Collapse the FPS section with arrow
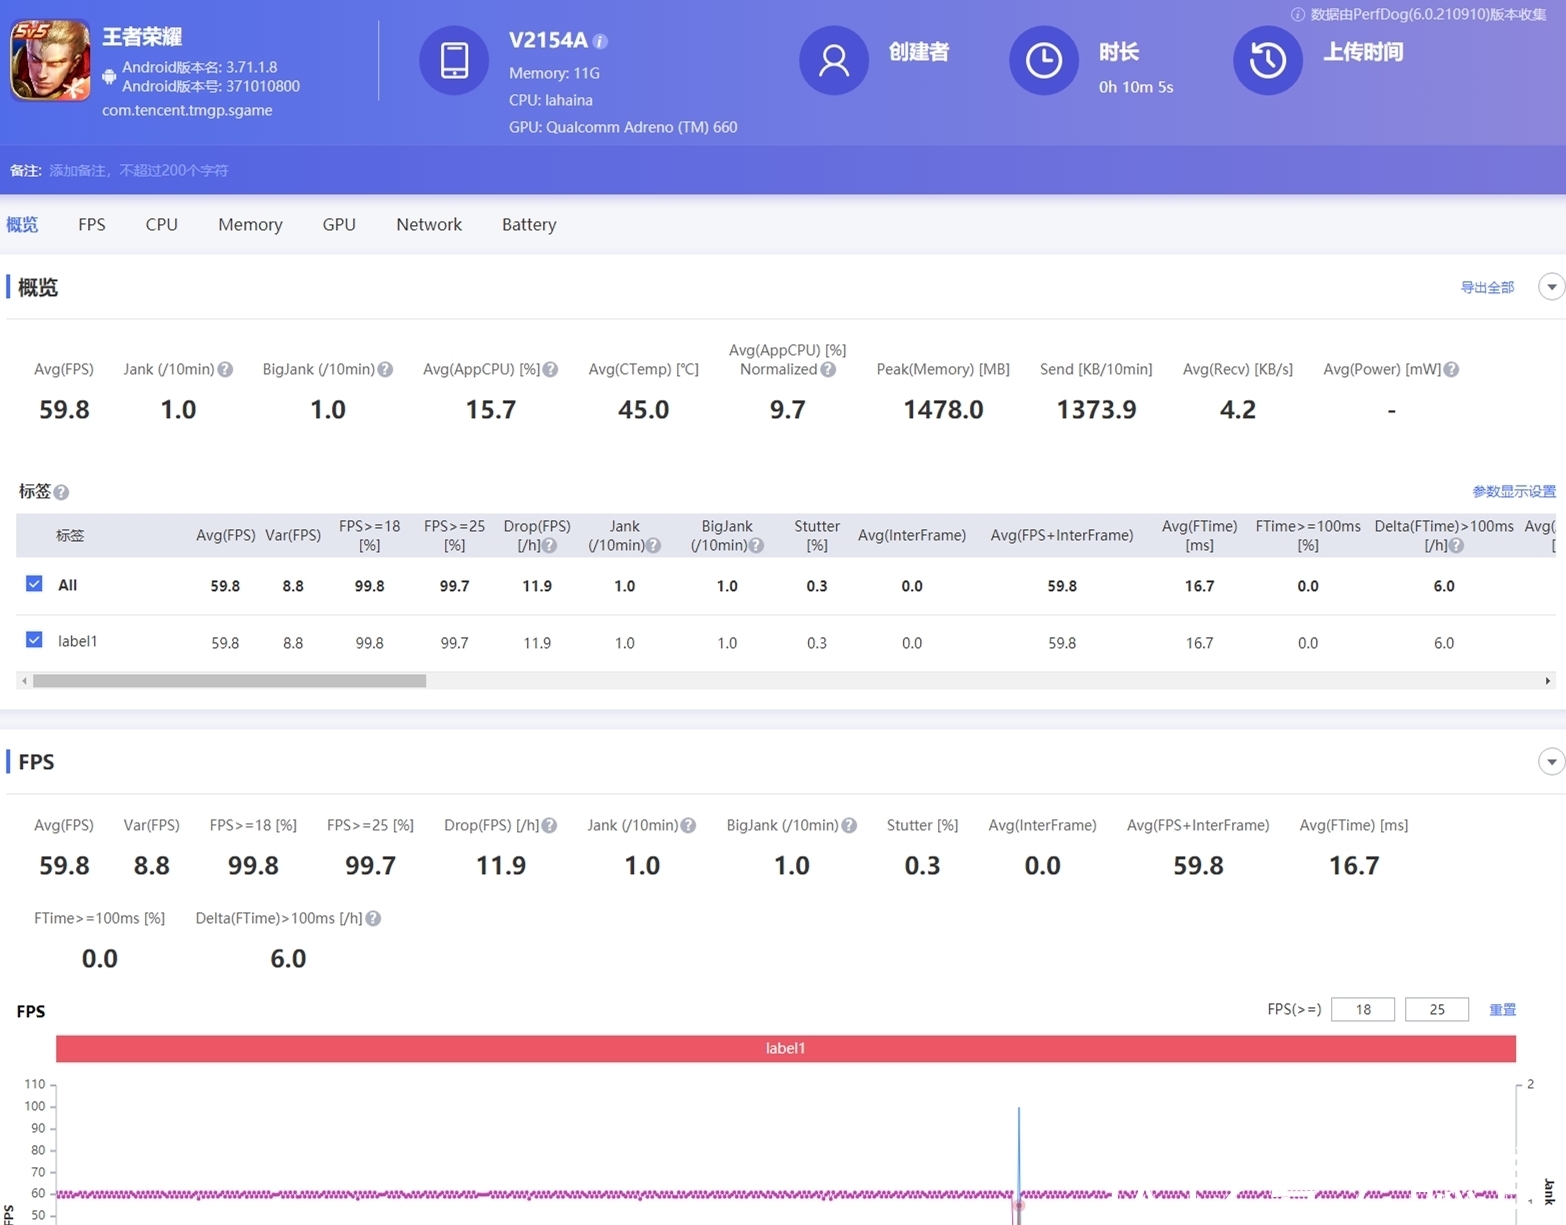This screenshot has width=1566, height=1225. pos(1551,762)
